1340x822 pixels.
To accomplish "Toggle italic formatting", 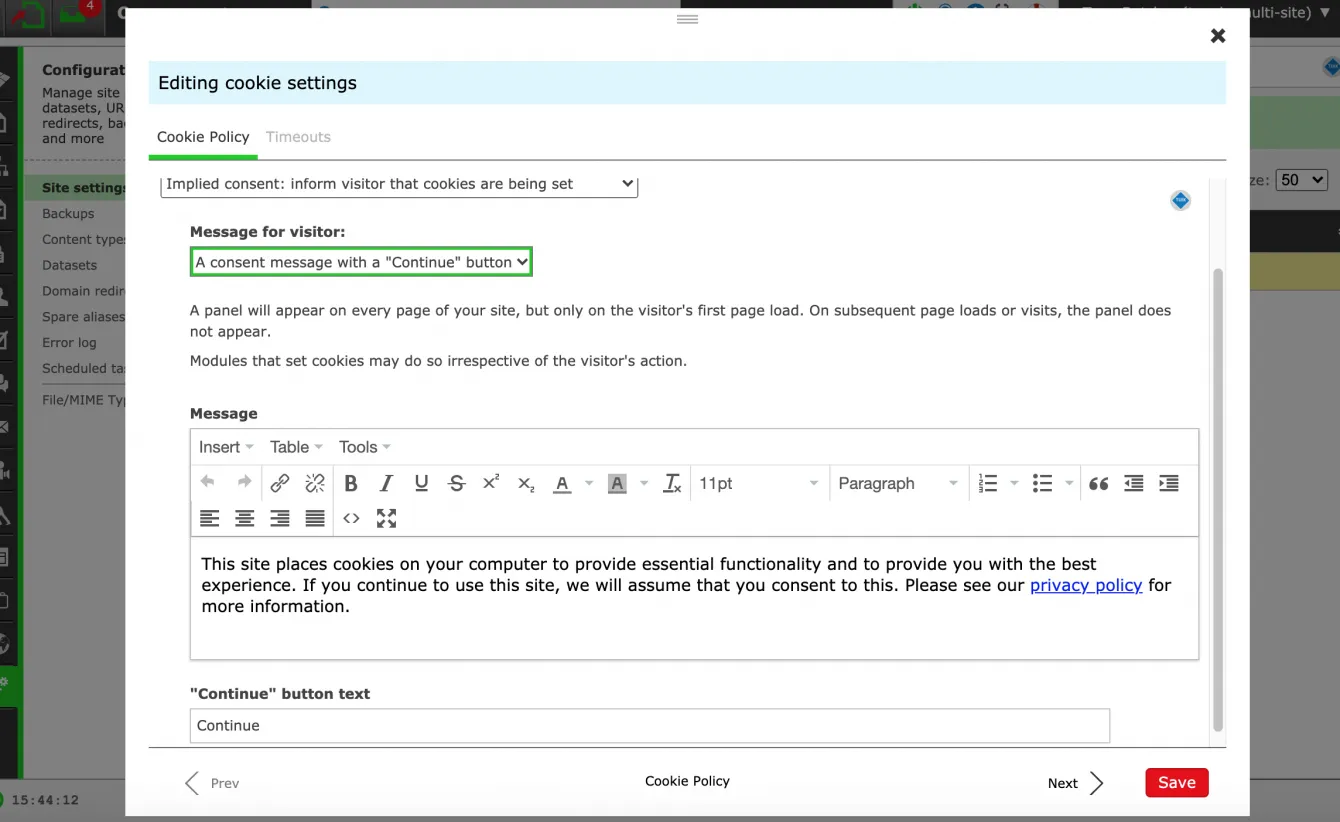I will 386,483.
